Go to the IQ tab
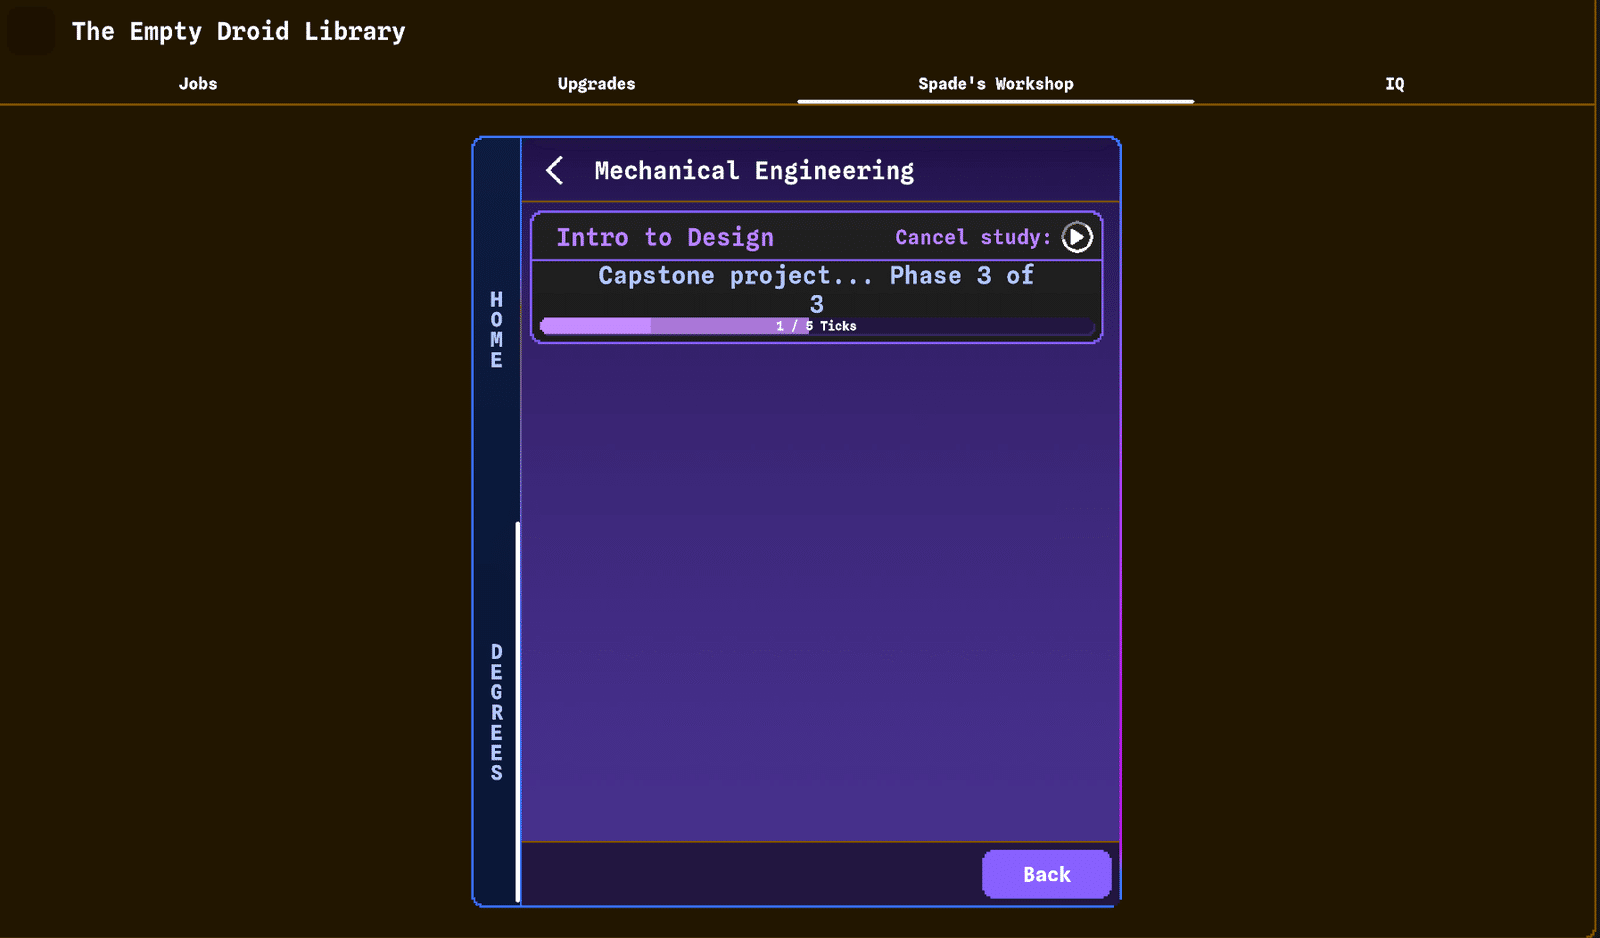This screenshot has height=938, width=1600. 1394,84
